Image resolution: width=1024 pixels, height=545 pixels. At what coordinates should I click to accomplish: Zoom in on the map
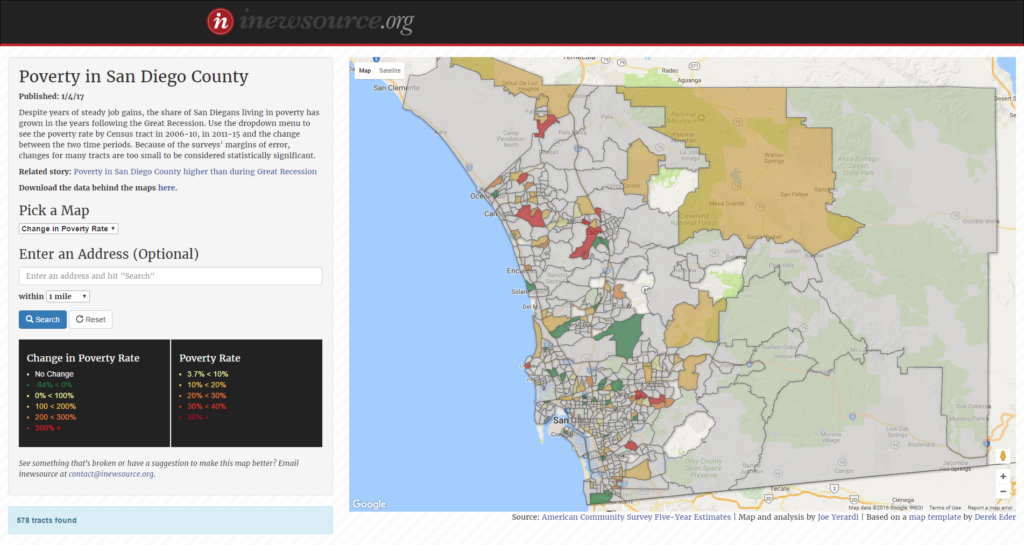(1002, 476)
